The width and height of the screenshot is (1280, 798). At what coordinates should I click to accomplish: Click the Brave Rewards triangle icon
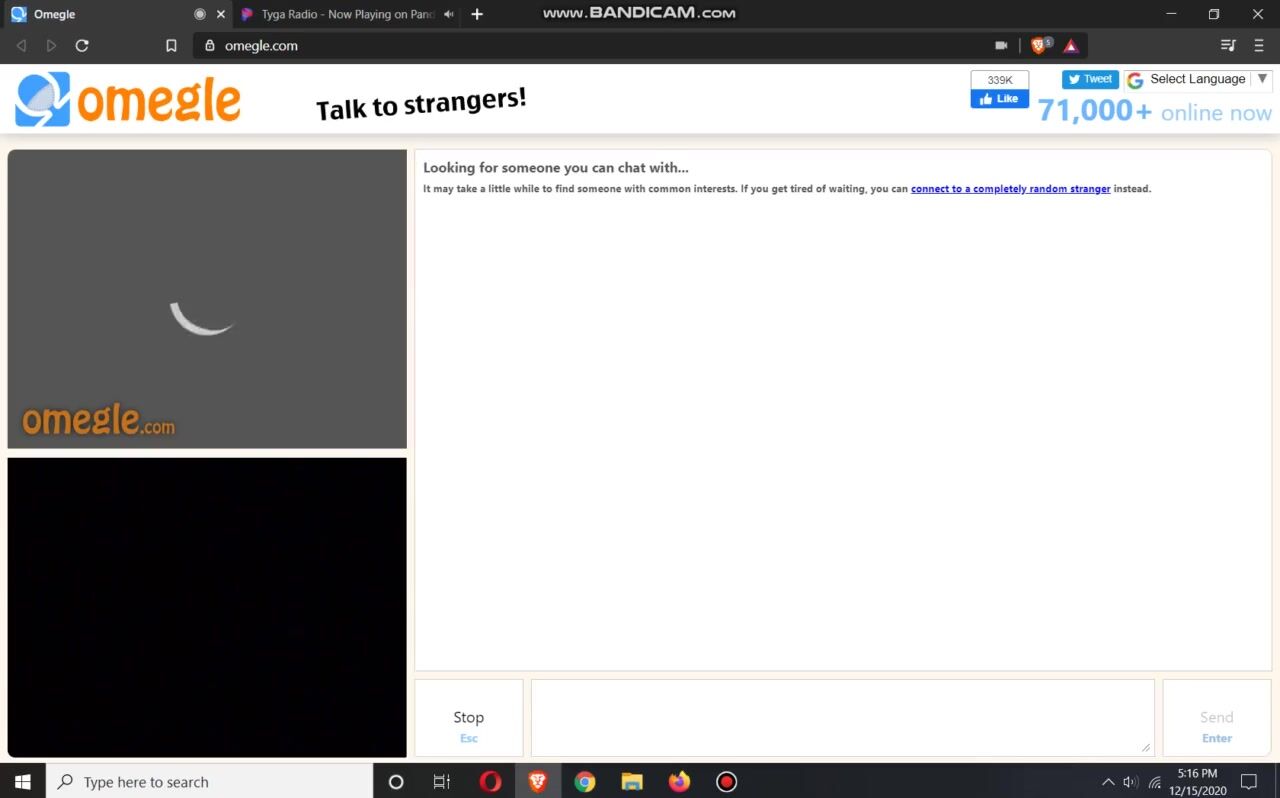point(1071,46)
